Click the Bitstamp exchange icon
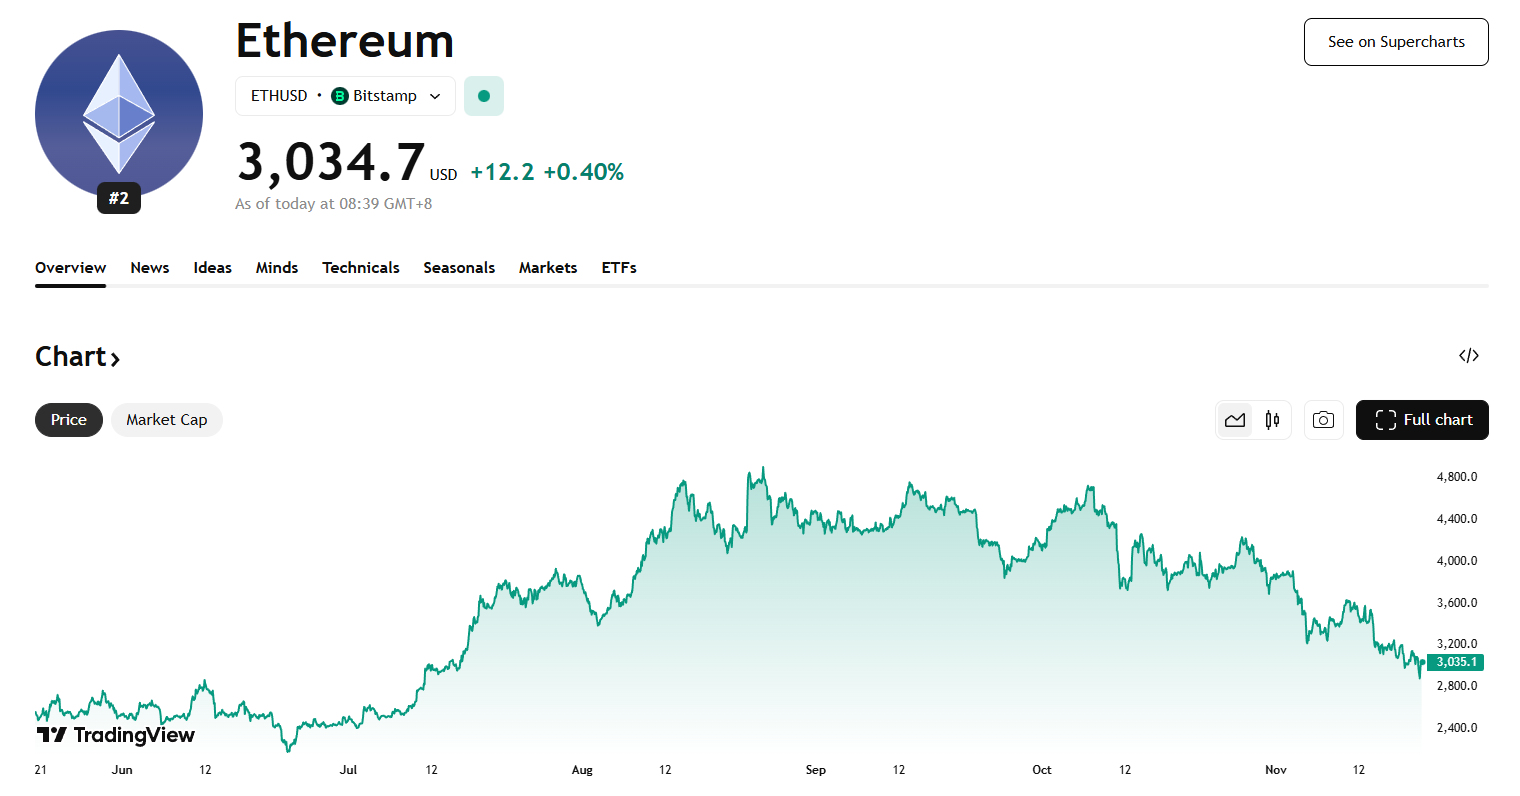 point(339,96)
